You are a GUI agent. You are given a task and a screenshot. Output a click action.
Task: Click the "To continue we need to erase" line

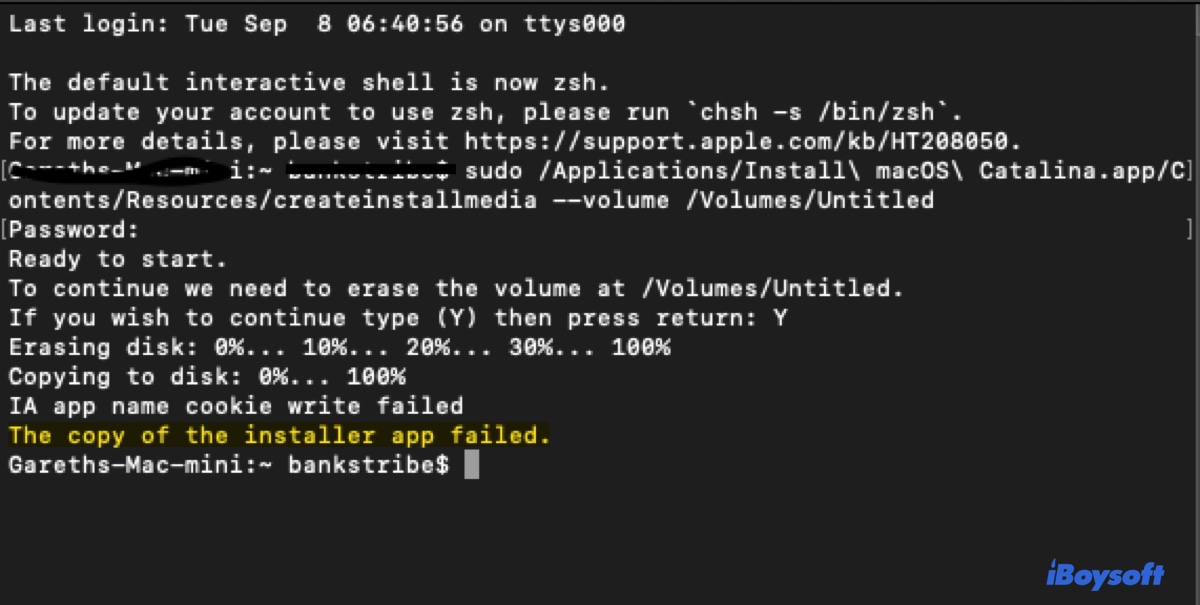456,289
